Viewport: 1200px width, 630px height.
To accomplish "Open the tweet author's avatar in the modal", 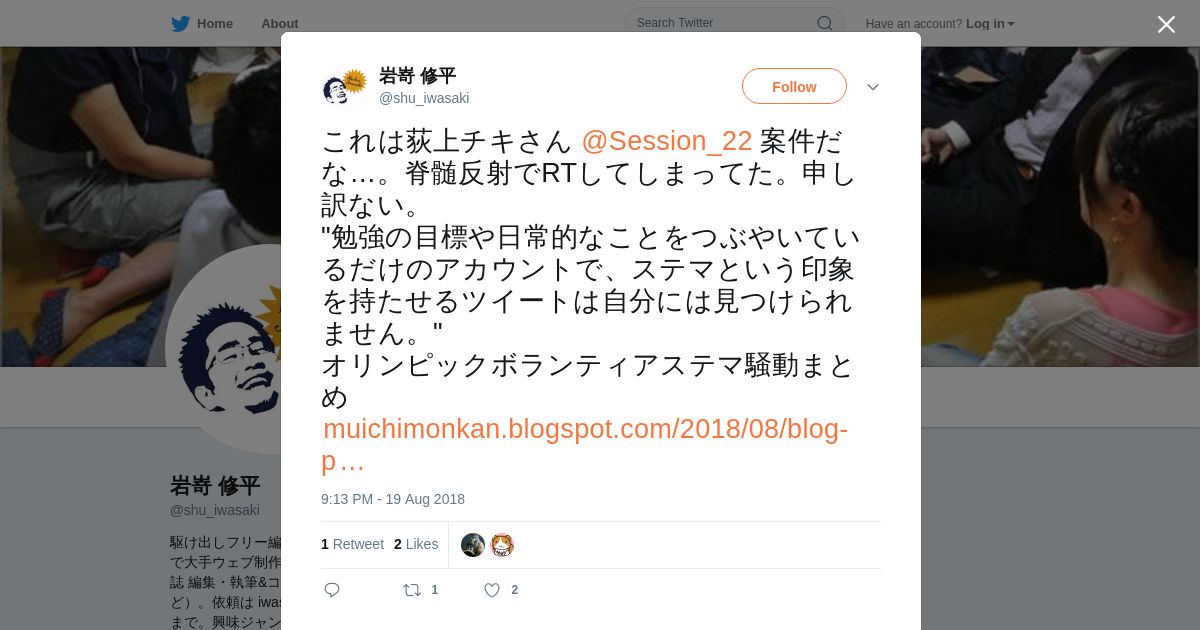I will (x=344, y=87).
